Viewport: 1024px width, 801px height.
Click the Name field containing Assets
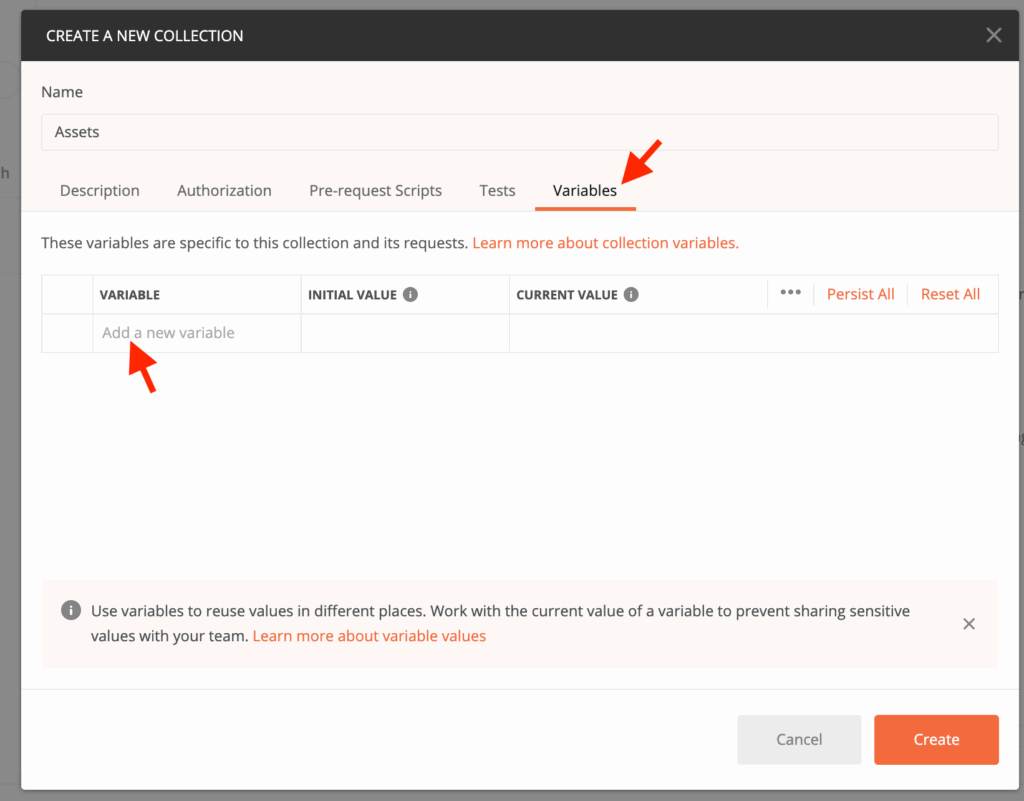click(520, 131)
